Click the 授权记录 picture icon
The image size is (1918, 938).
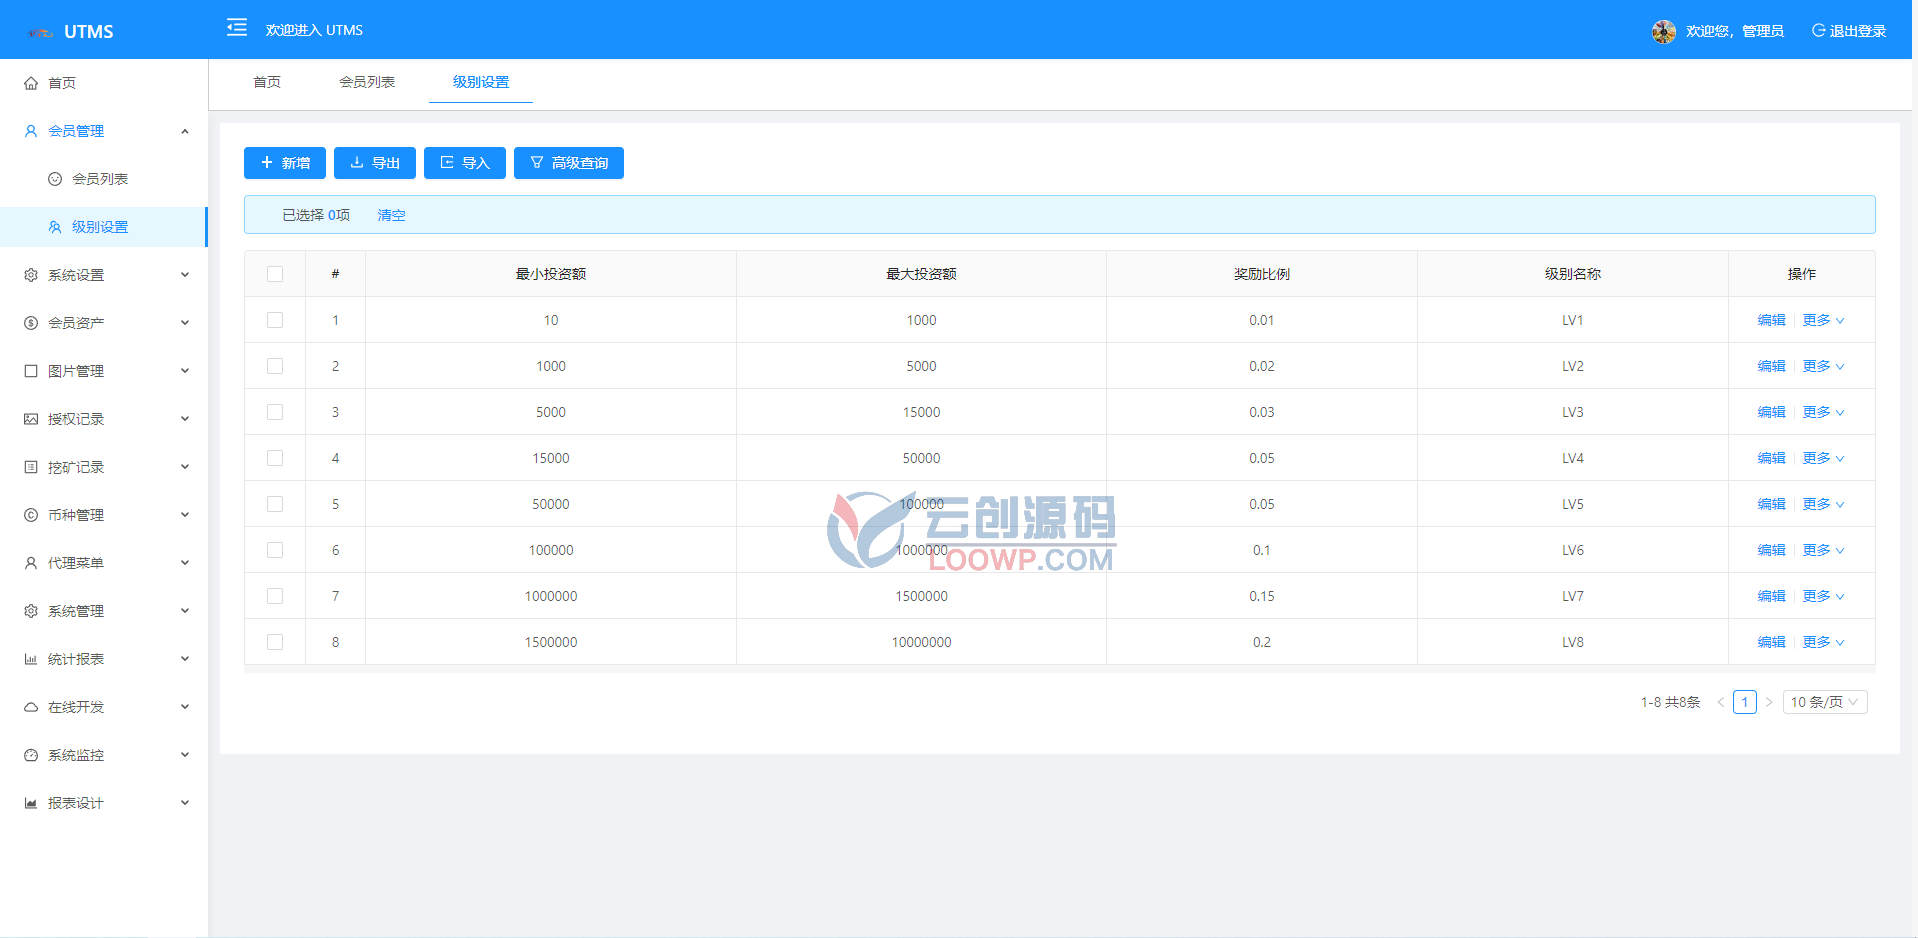tap(31, 419)
